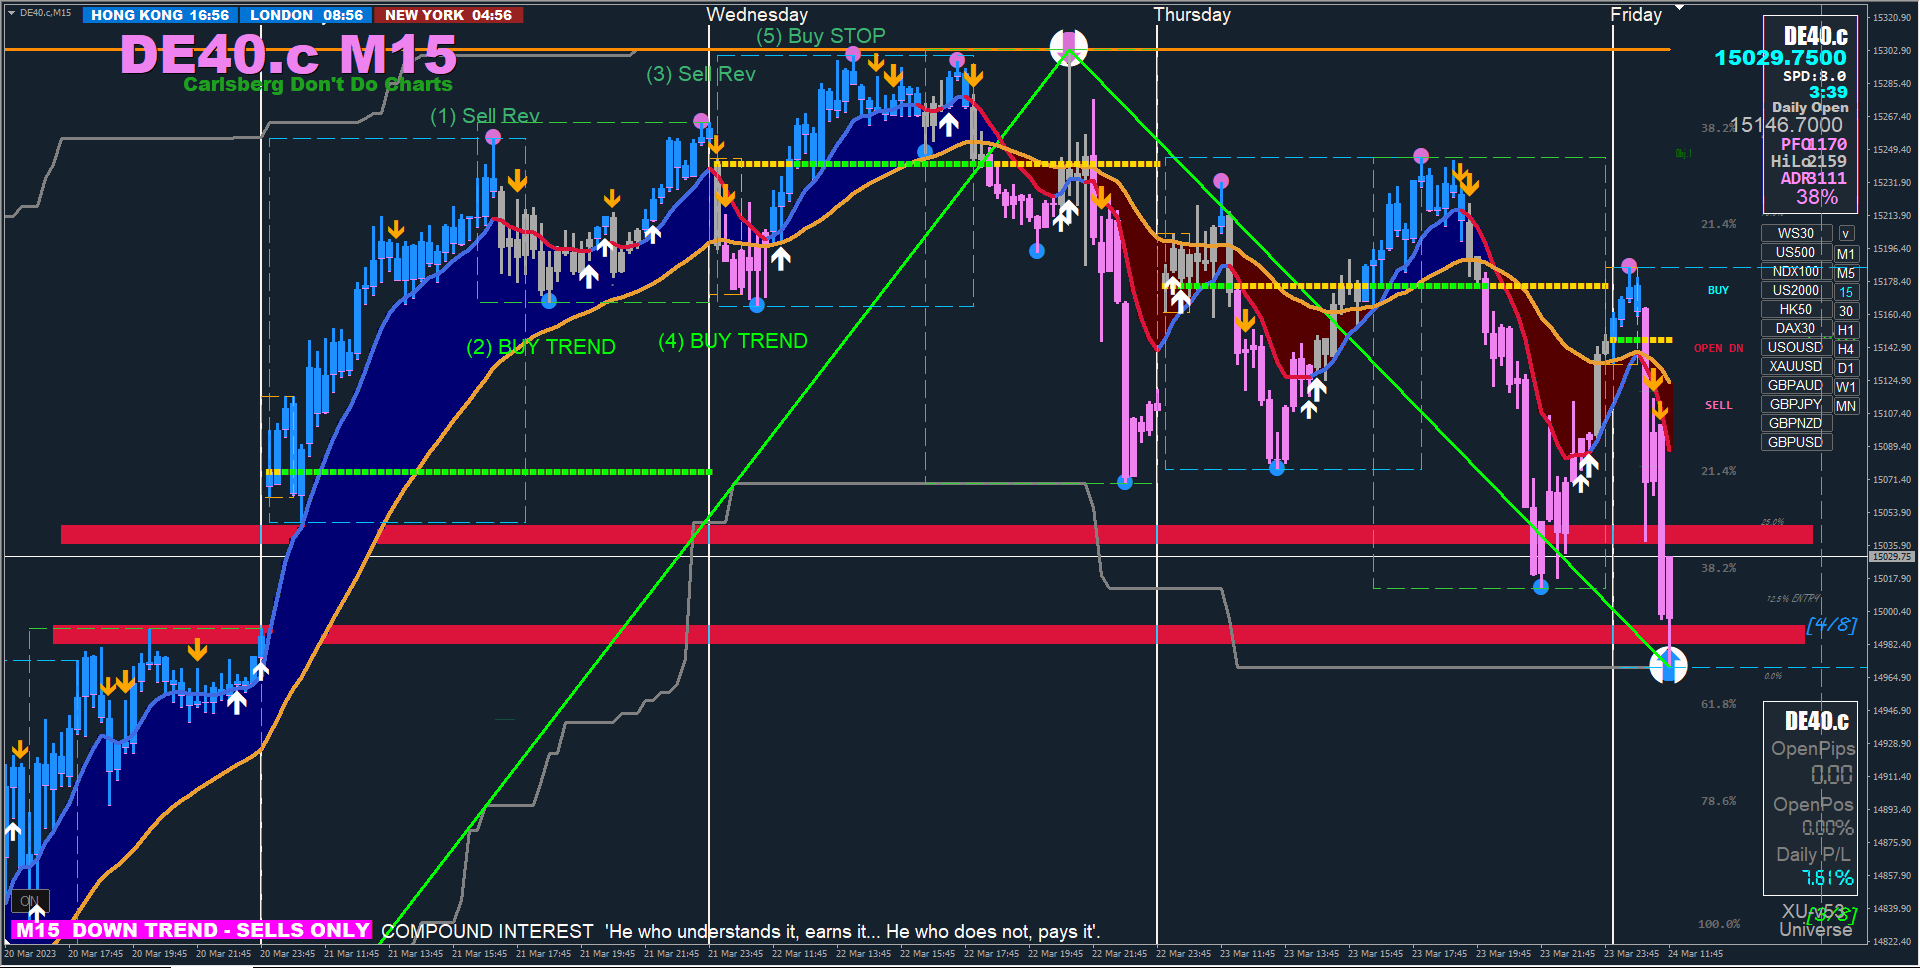This screenshot has height=968, width=1920.
Task: Switch to the H1 timeframe
Action: tap(1846, 330)
